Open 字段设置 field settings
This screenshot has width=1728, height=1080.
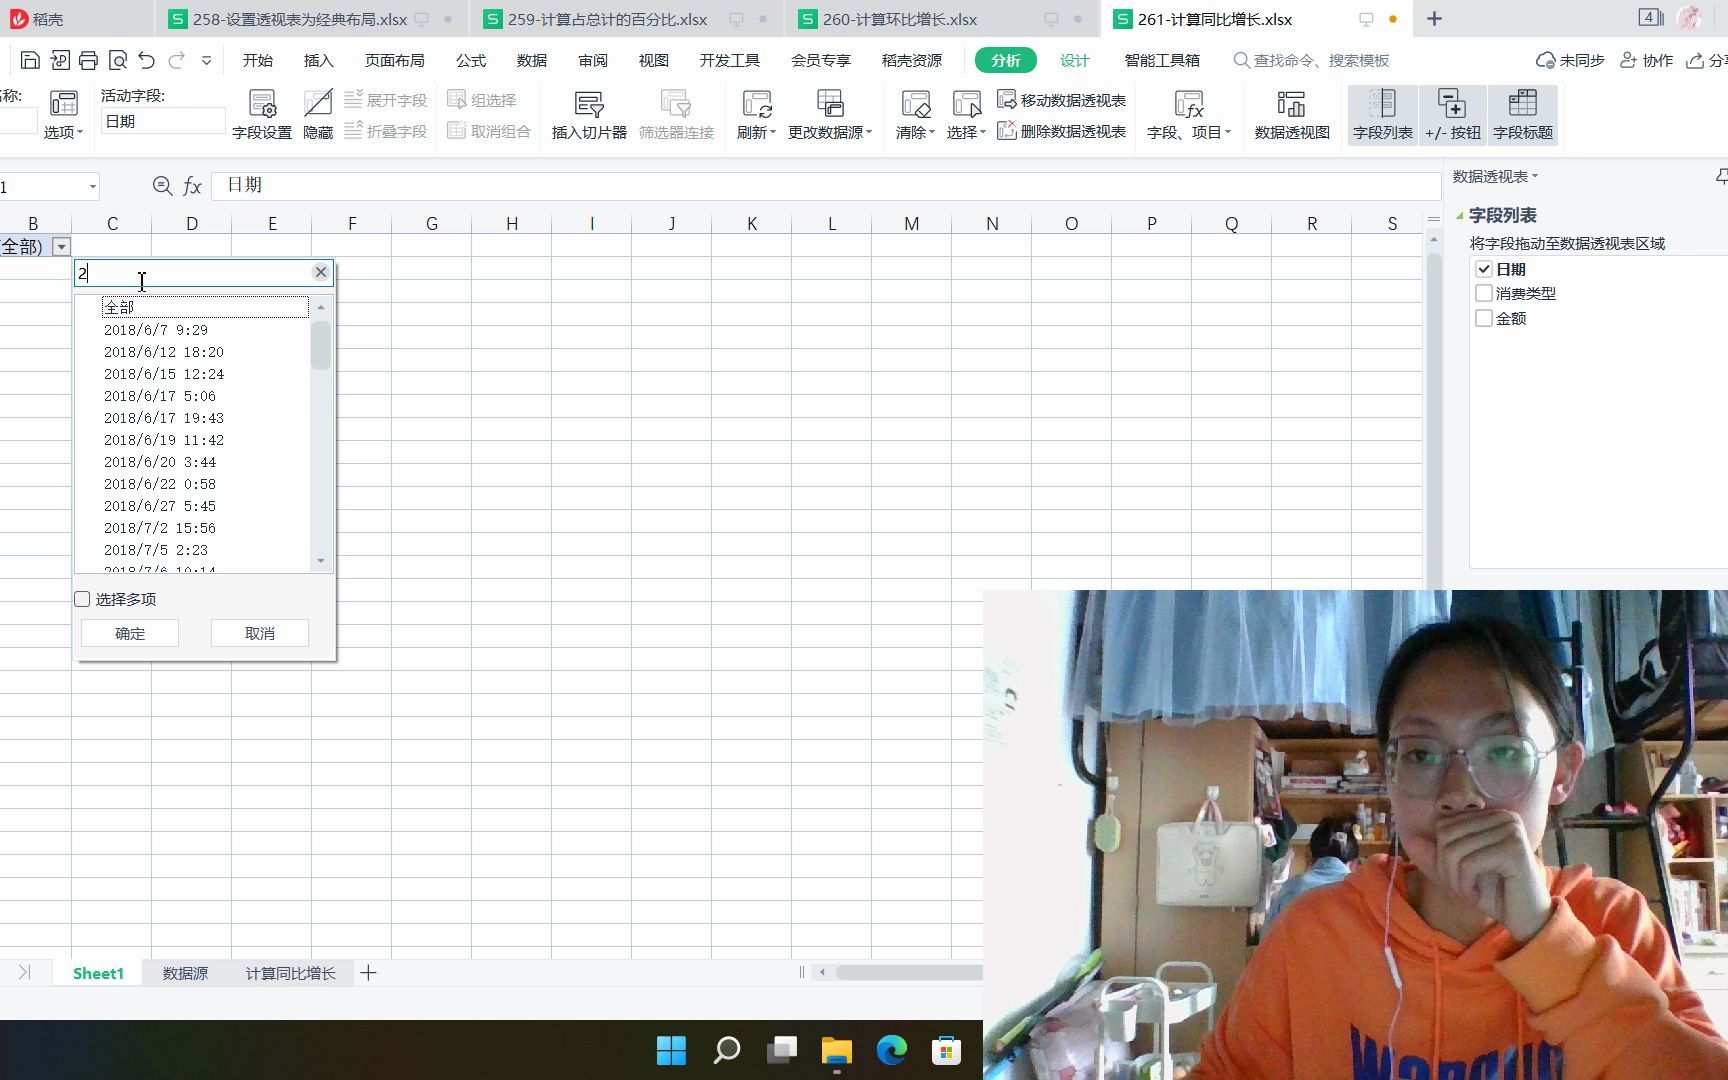[x=262, y=115]
